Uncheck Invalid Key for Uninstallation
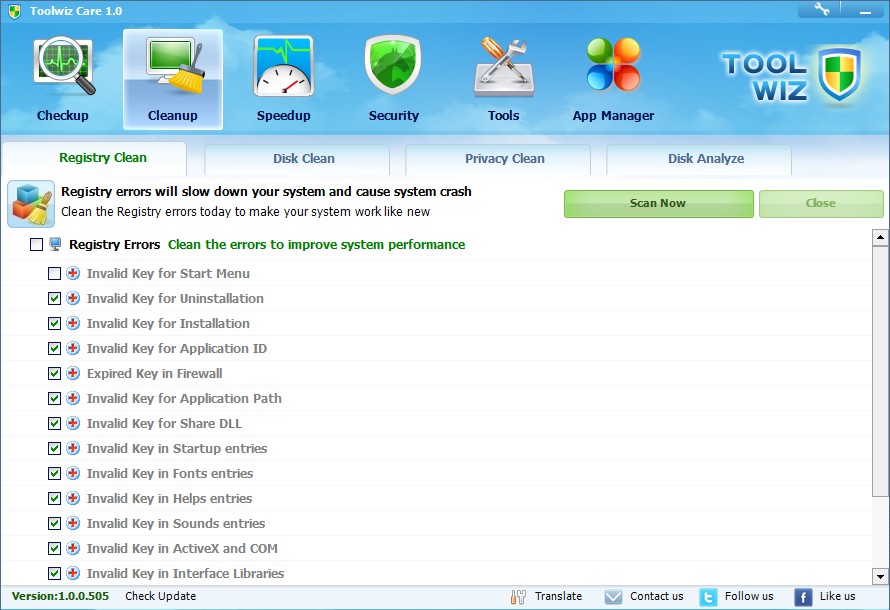The image size is (890, 610). tap(54, 298)
